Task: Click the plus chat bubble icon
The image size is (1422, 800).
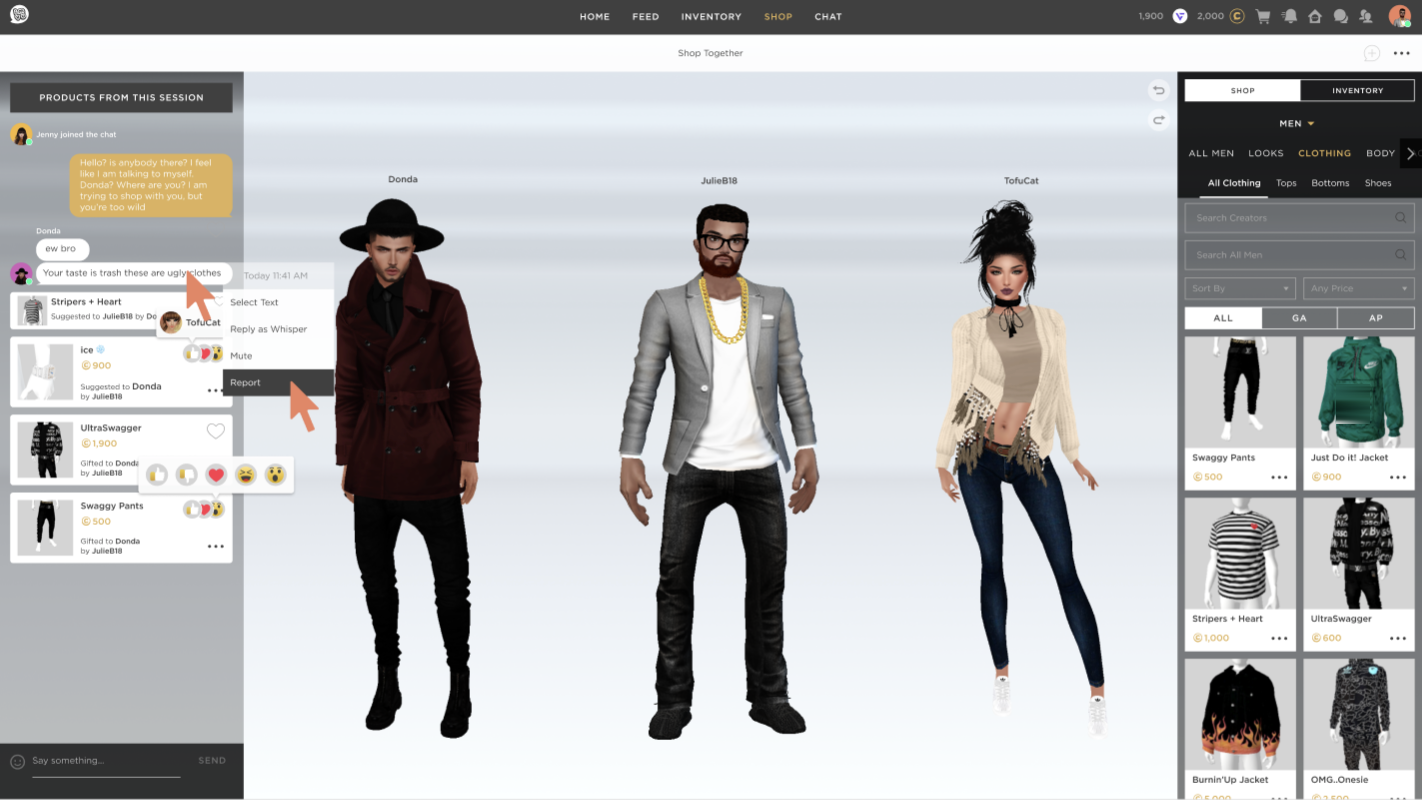Action: click(1371, 53)
